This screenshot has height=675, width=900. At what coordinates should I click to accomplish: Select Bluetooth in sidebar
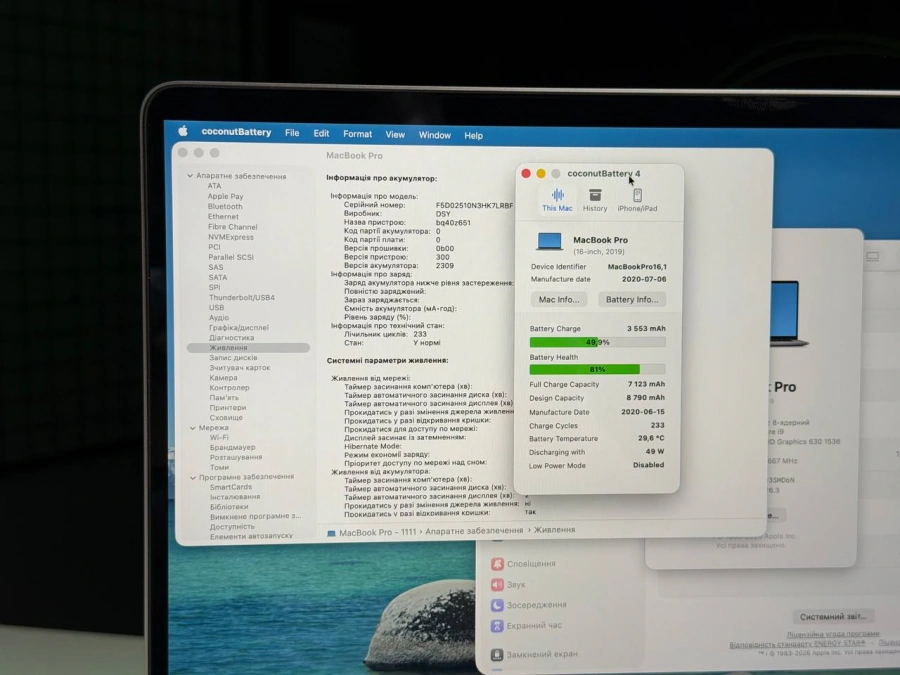224,207
